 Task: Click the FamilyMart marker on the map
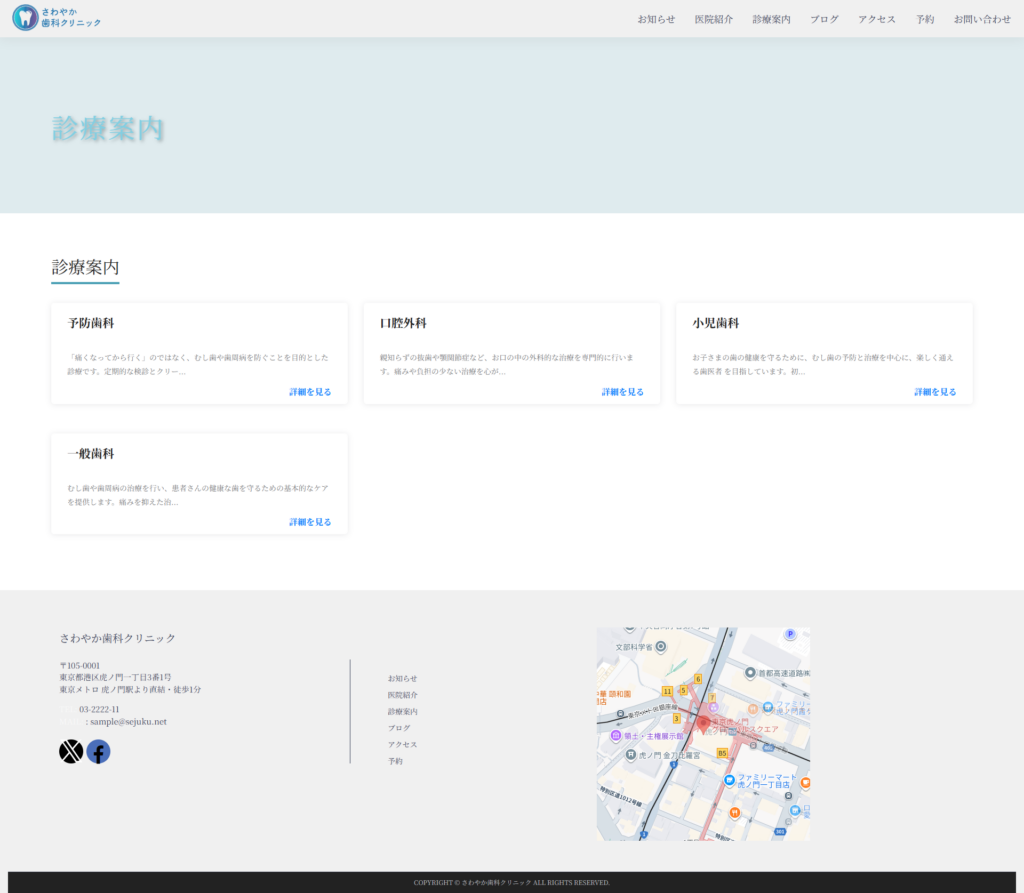coord(730,779)
